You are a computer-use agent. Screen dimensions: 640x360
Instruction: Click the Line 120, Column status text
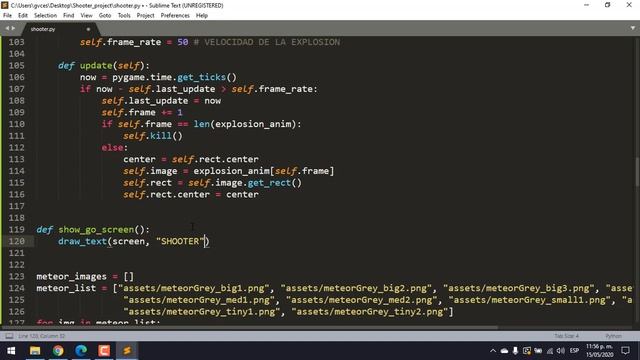(42, 336)
